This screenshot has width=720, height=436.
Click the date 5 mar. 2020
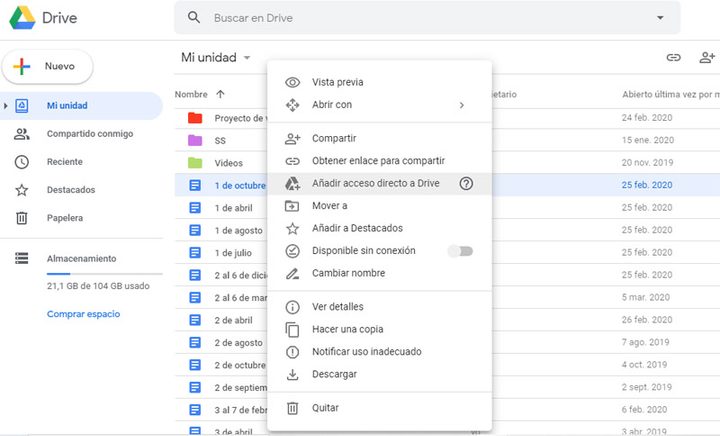[x=646, y=297]
